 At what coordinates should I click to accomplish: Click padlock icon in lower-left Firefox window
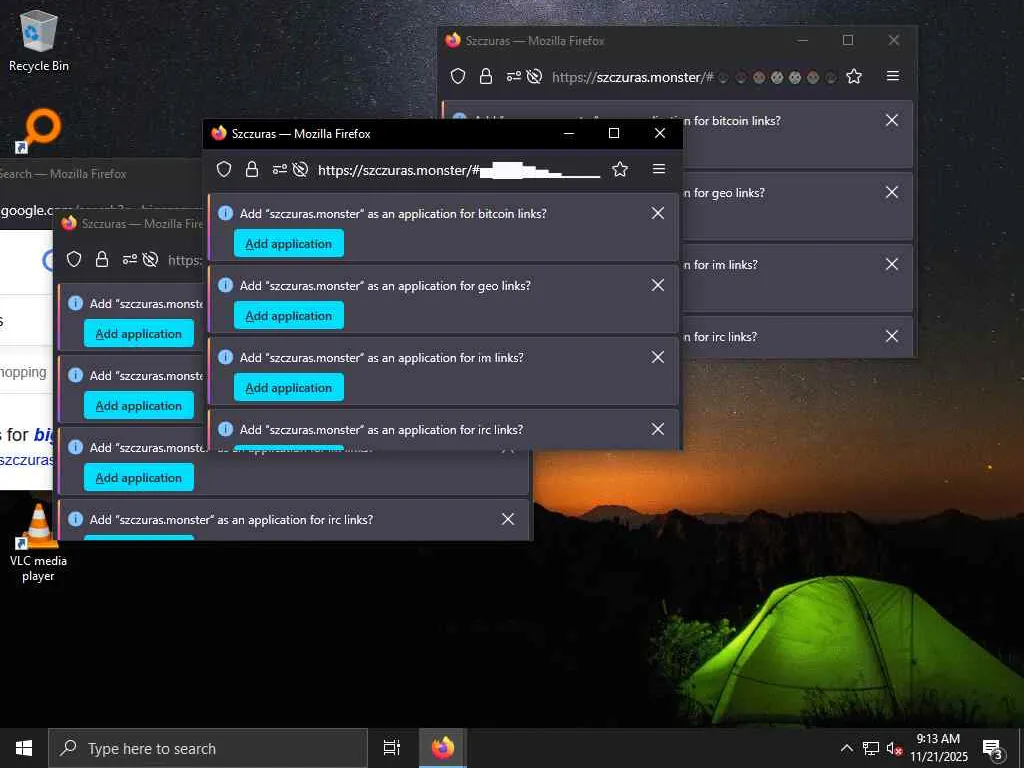[x=102, y=260]
